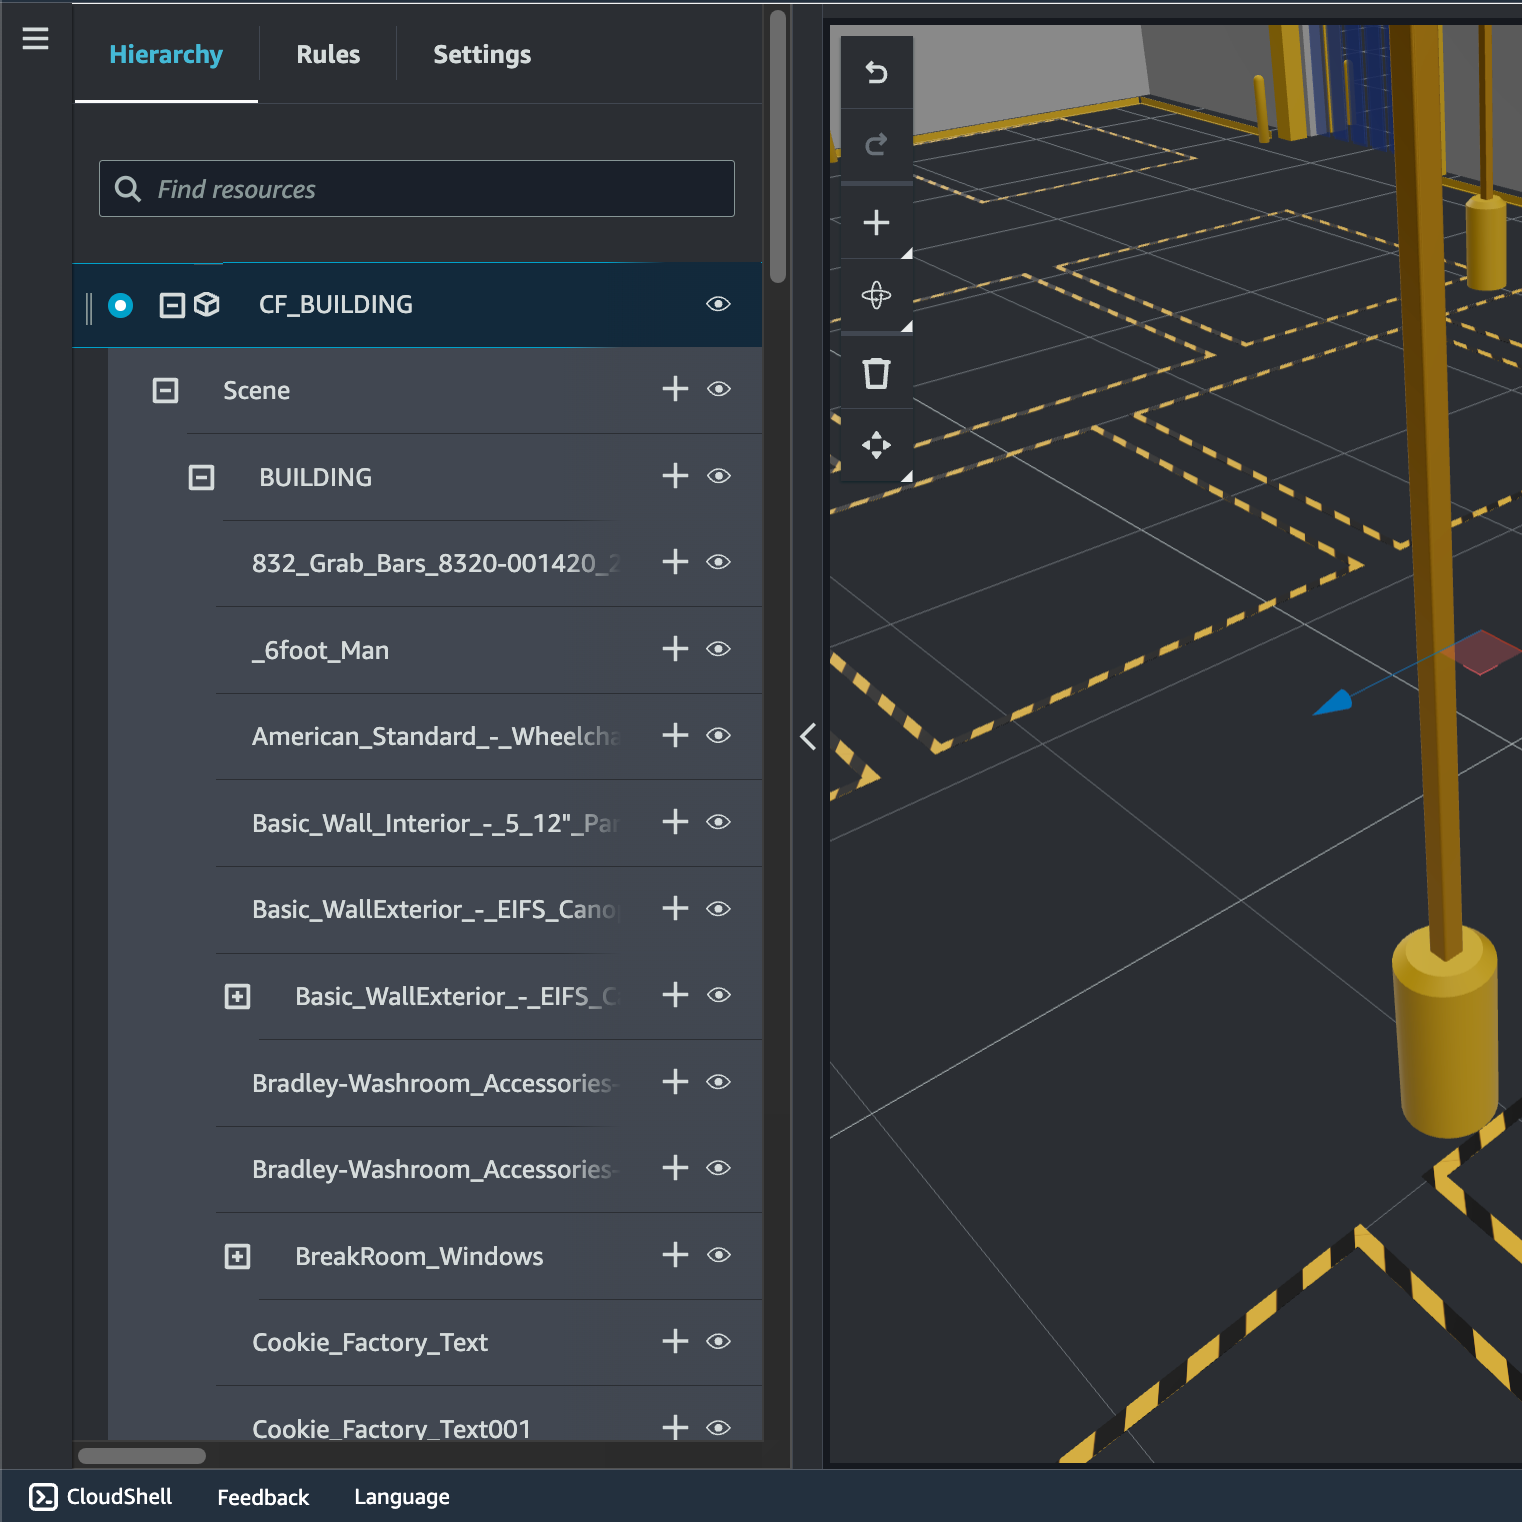This screenshot has height=1522, width=1522.
Task: Click the redo icon in the viewport toolbar
Action: click(x=875, y=144)
